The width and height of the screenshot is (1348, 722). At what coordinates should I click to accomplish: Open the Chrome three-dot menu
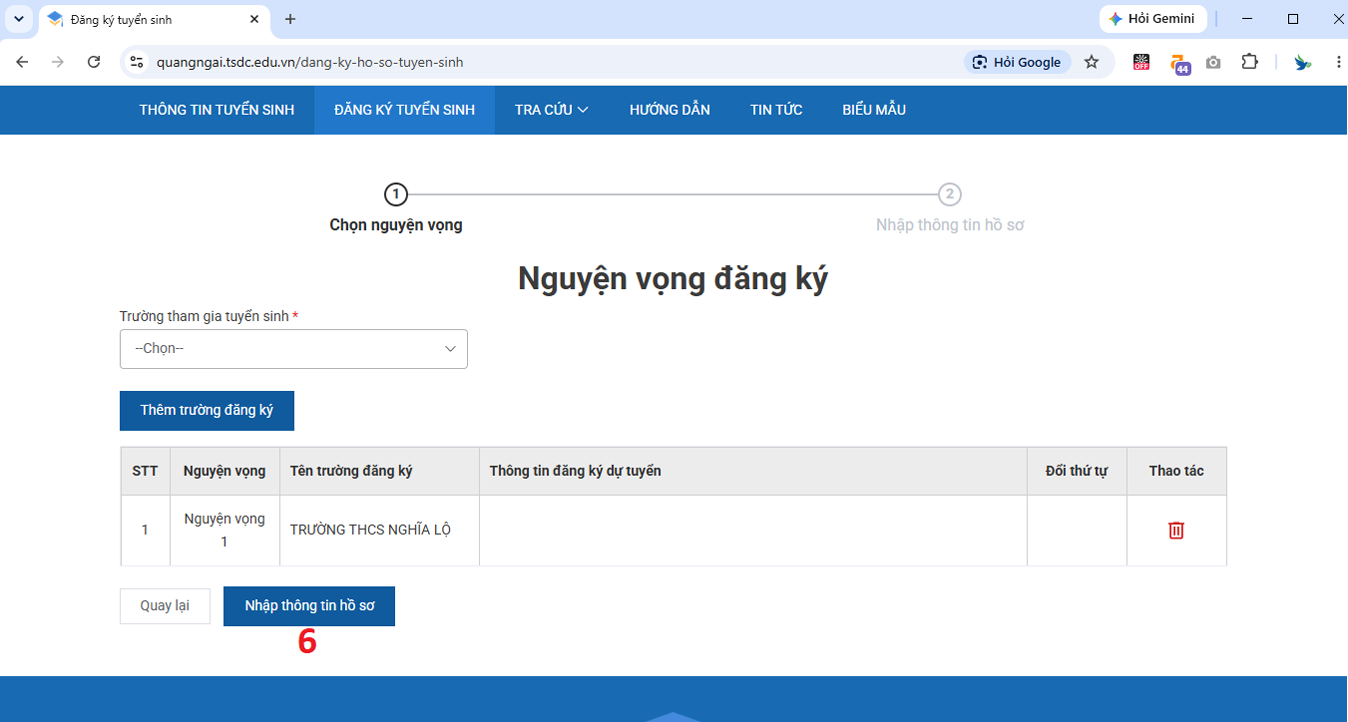1338,62
